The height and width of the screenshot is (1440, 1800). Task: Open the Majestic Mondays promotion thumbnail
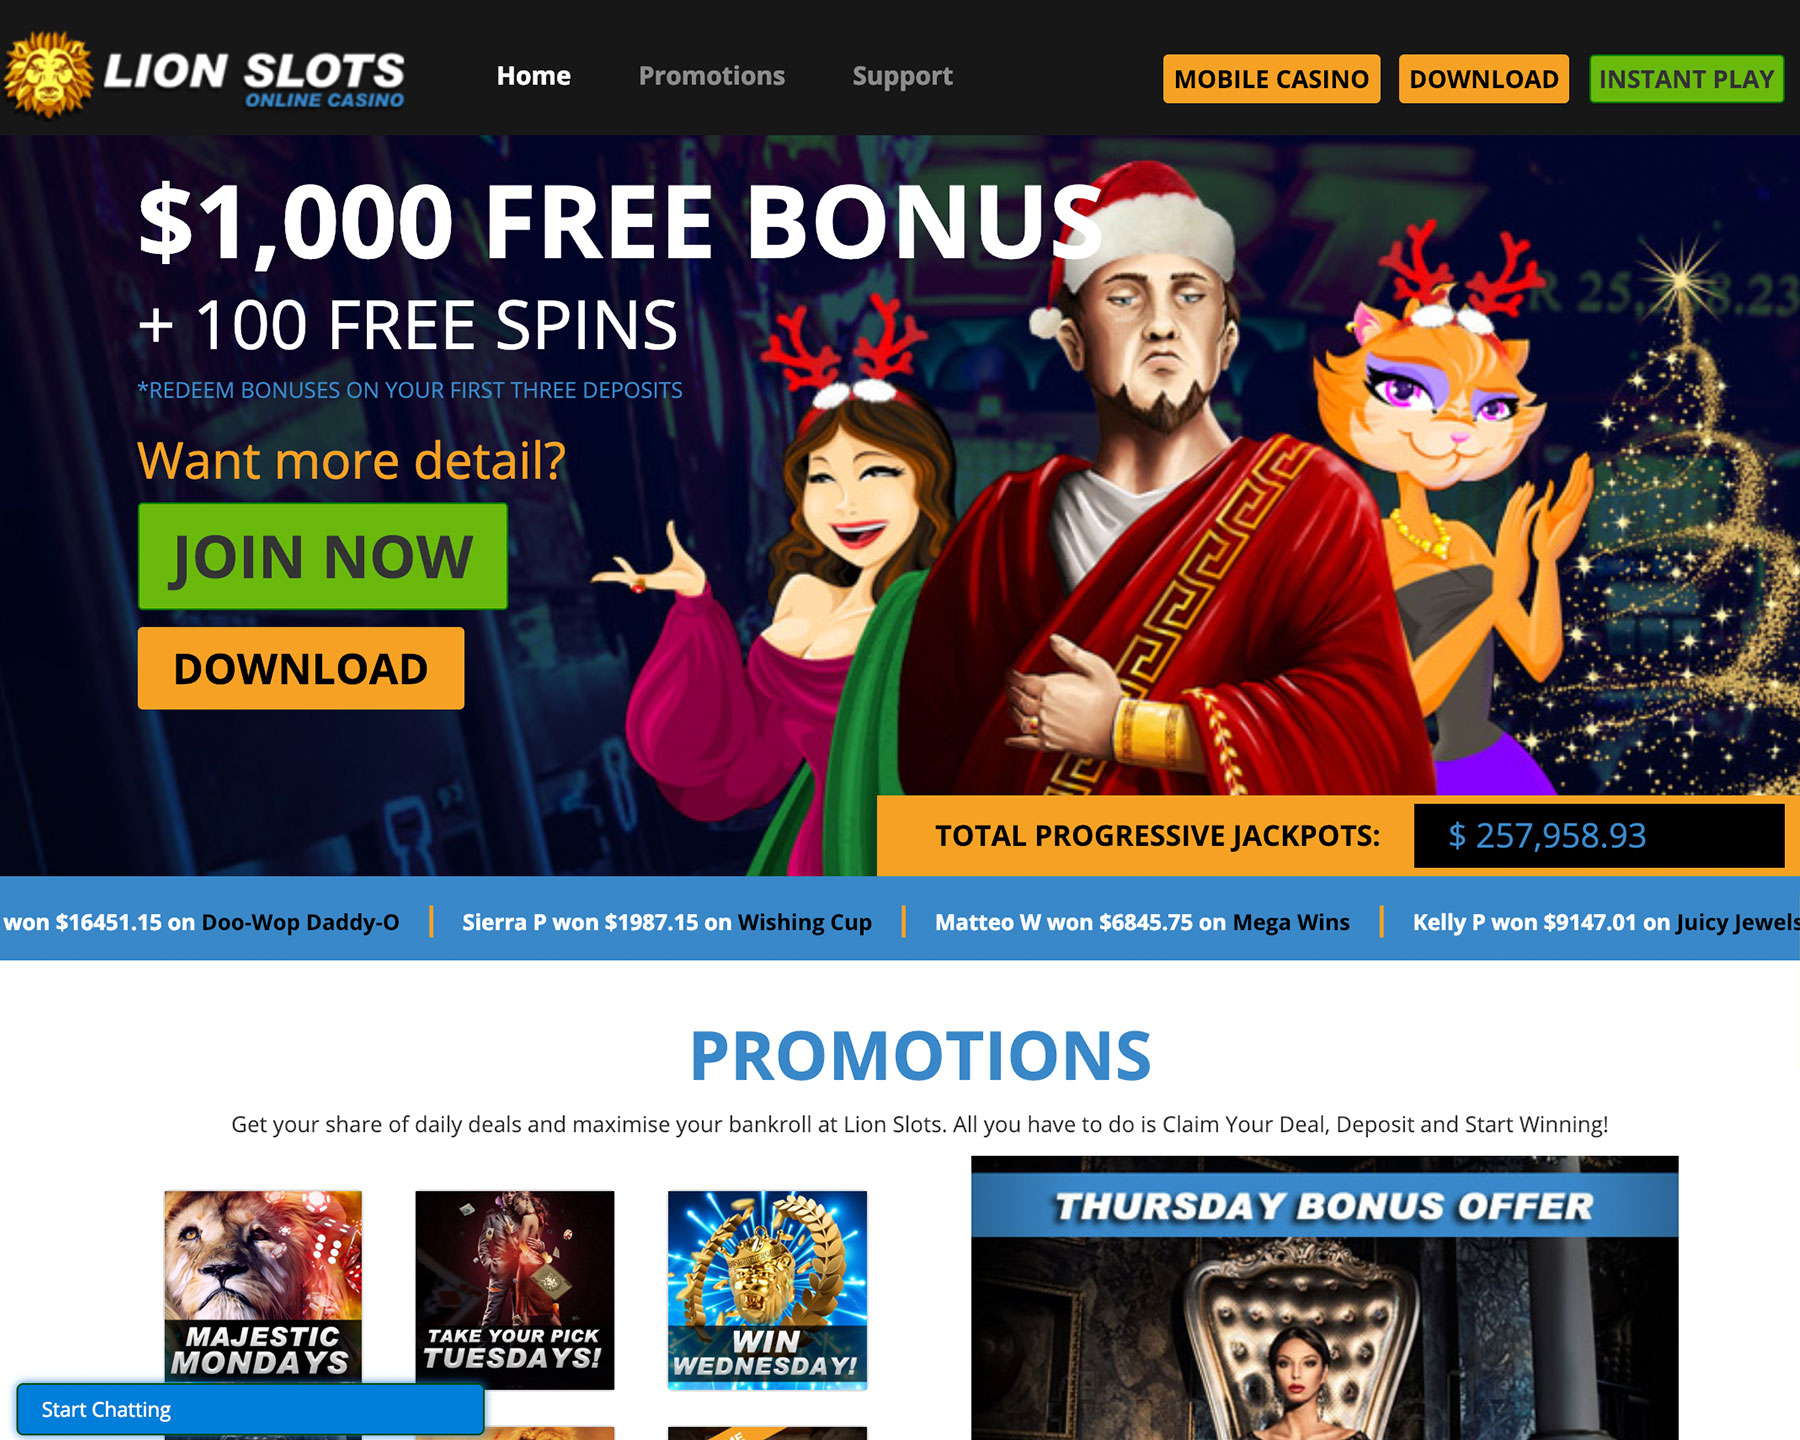tap(263, 1287)
